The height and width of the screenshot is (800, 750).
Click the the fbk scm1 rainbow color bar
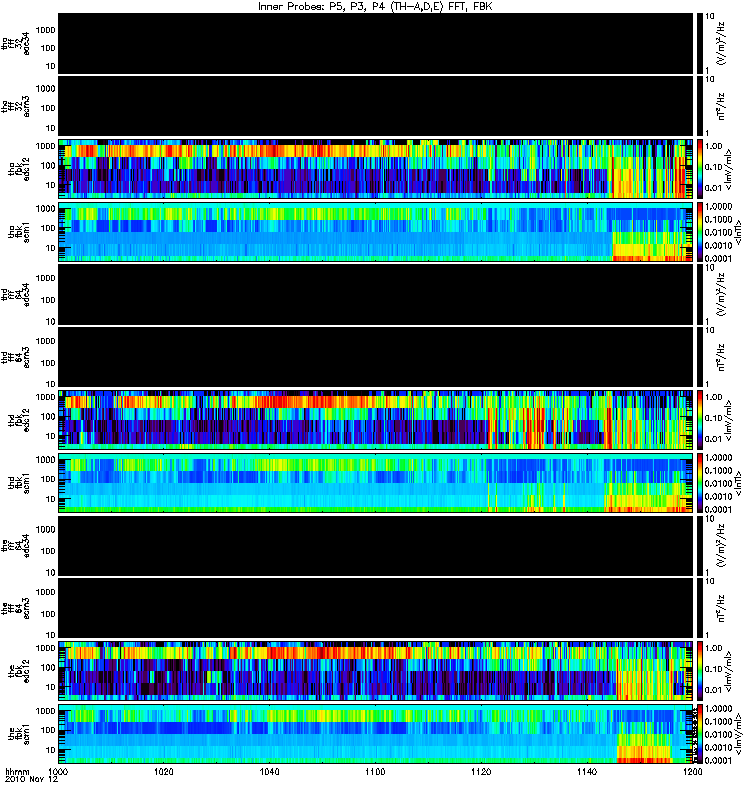point(700,734)
